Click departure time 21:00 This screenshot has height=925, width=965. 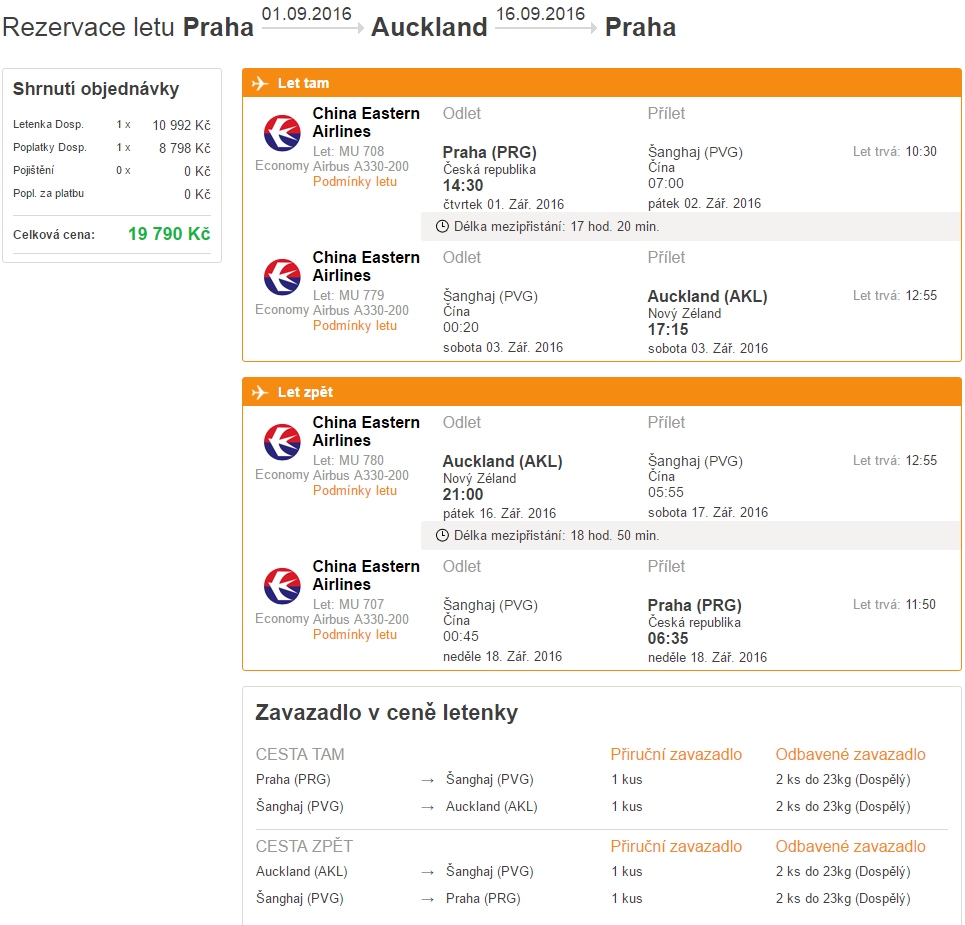click(x=463, y=494)
